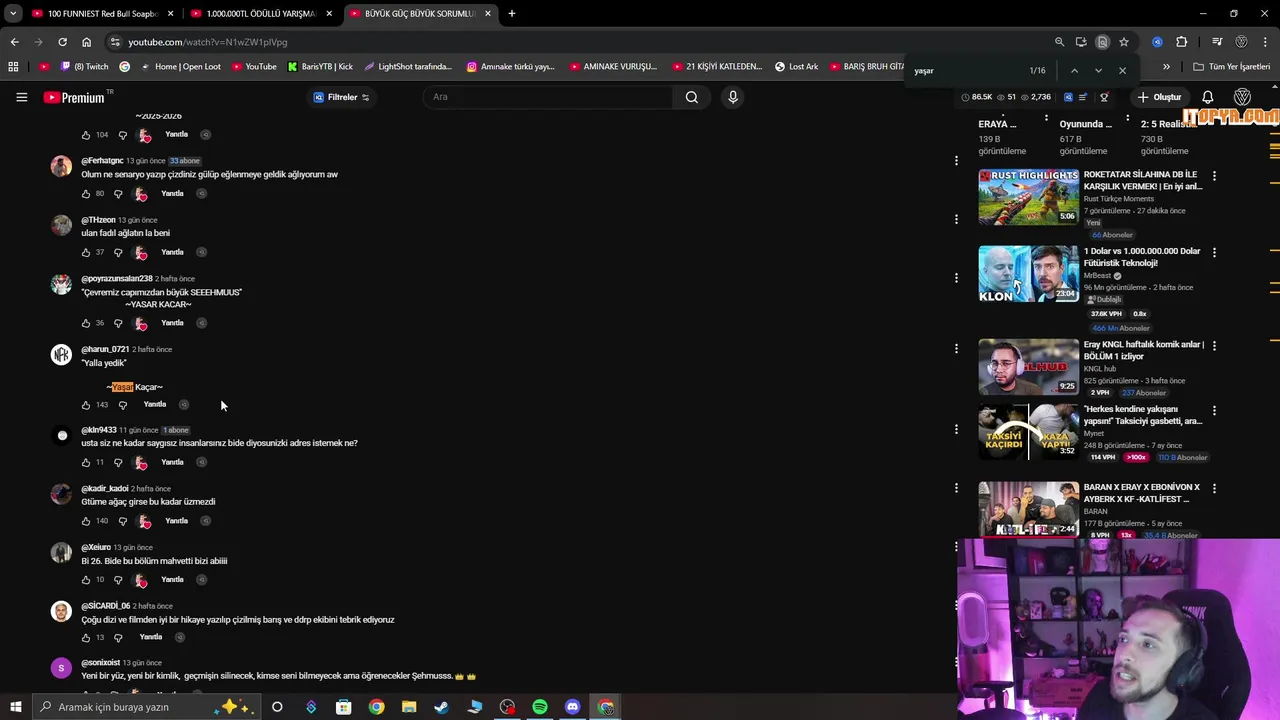Image resolution: width=1280 pixels, height=720 pixels.
Task: Bookmark this page with the star icon
Action: (1124, 42)
